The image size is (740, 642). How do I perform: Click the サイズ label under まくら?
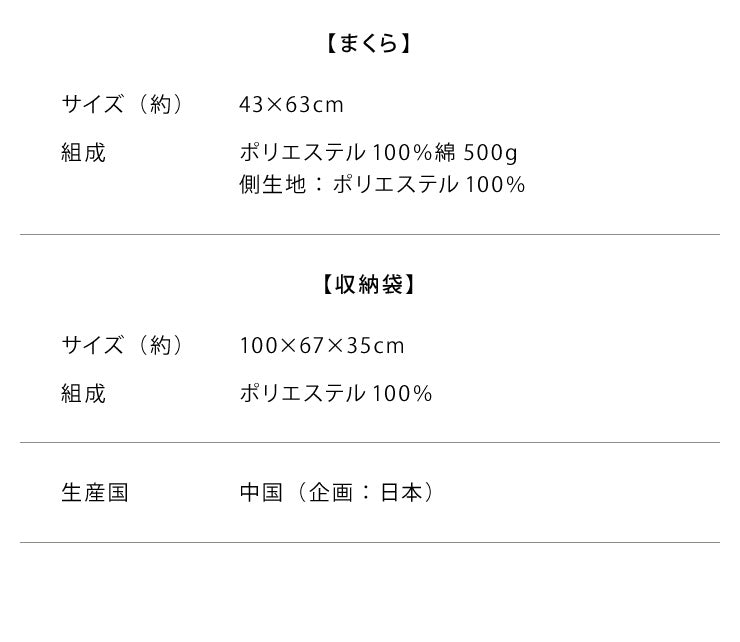pos(92,104)
